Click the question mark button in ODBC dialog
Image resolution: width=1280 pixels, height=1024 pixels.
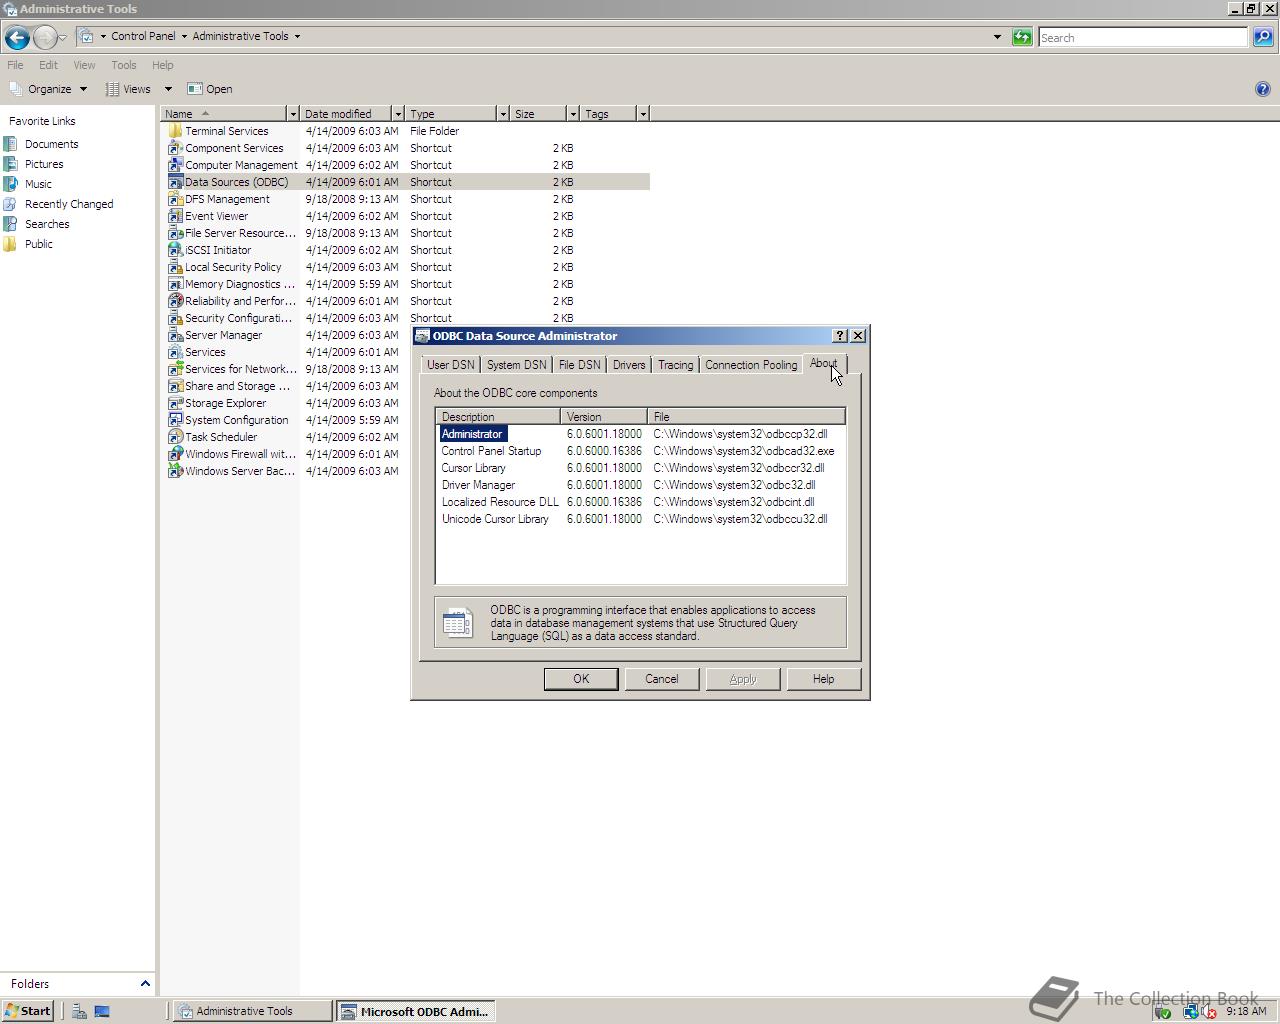tap(840, 336)
